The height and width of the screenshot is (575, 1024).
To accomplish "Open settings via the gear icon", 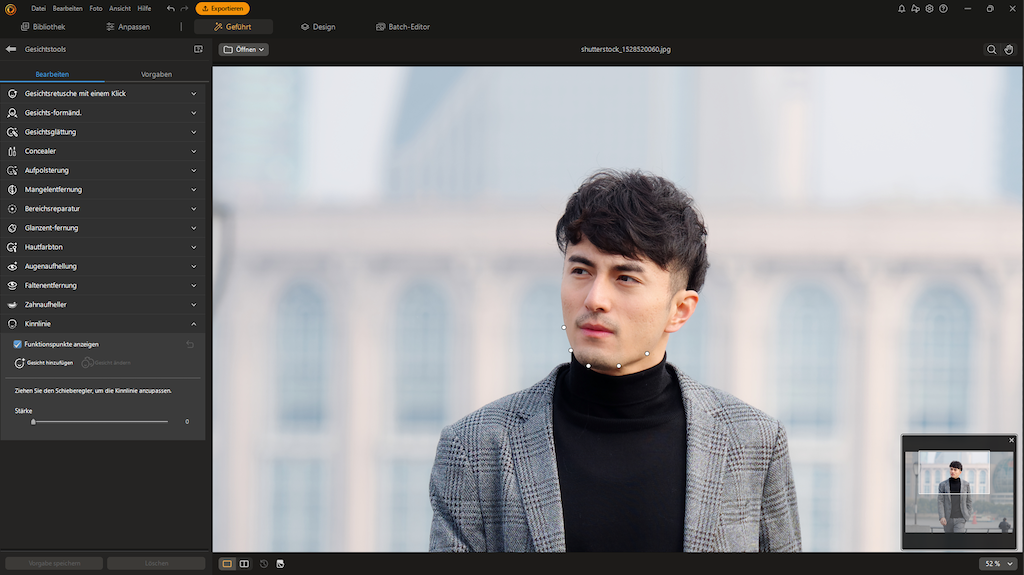I will [929, 8].
